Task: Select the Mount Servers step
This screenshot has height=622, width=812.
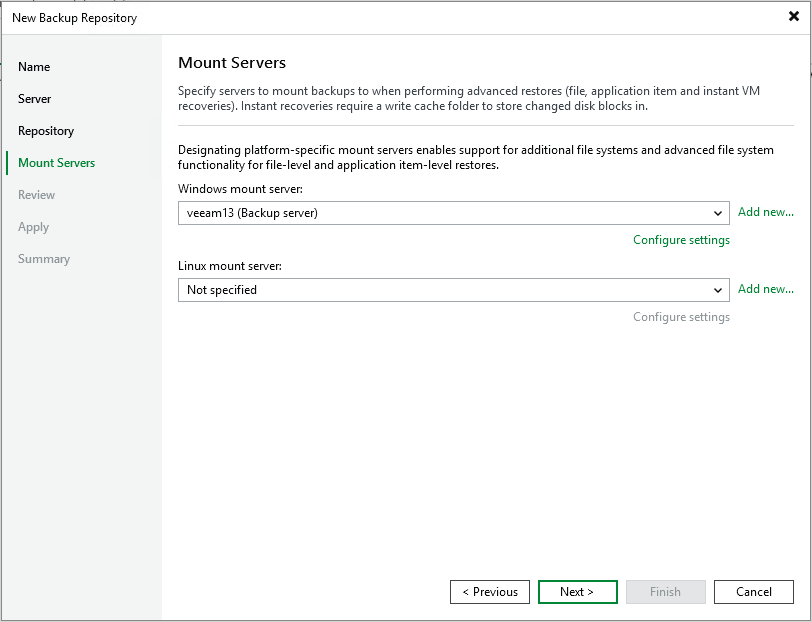Action: (57, 163)
